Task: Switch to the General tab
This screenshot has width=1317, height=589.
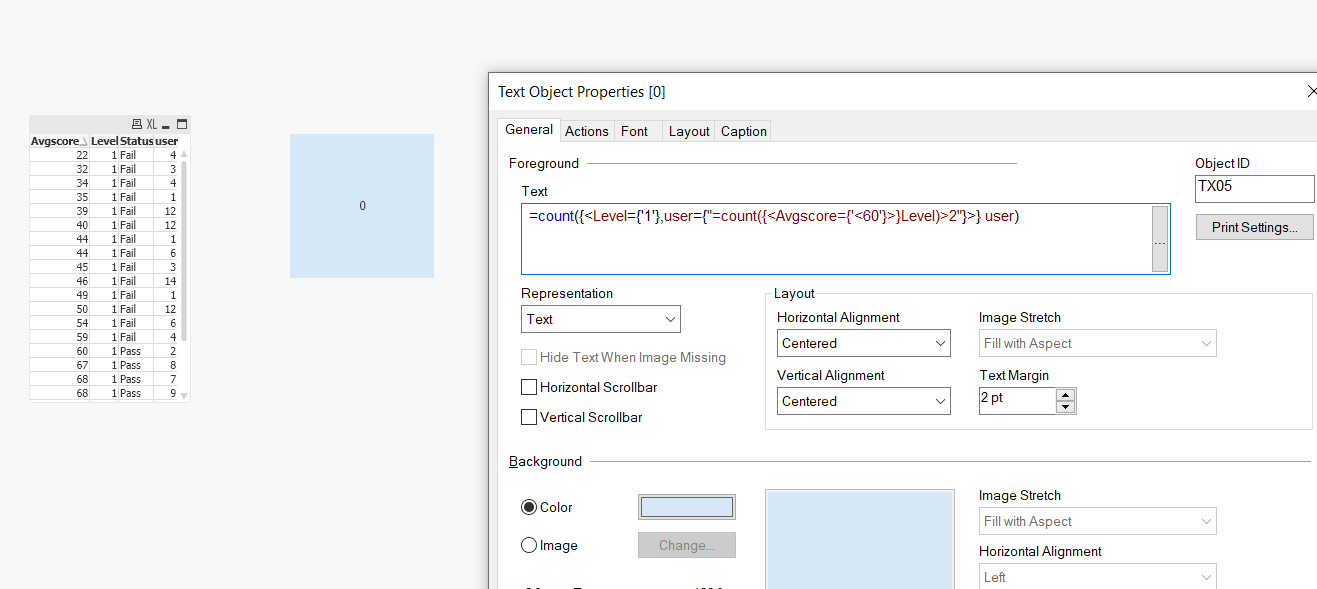Action: point(529,130)
